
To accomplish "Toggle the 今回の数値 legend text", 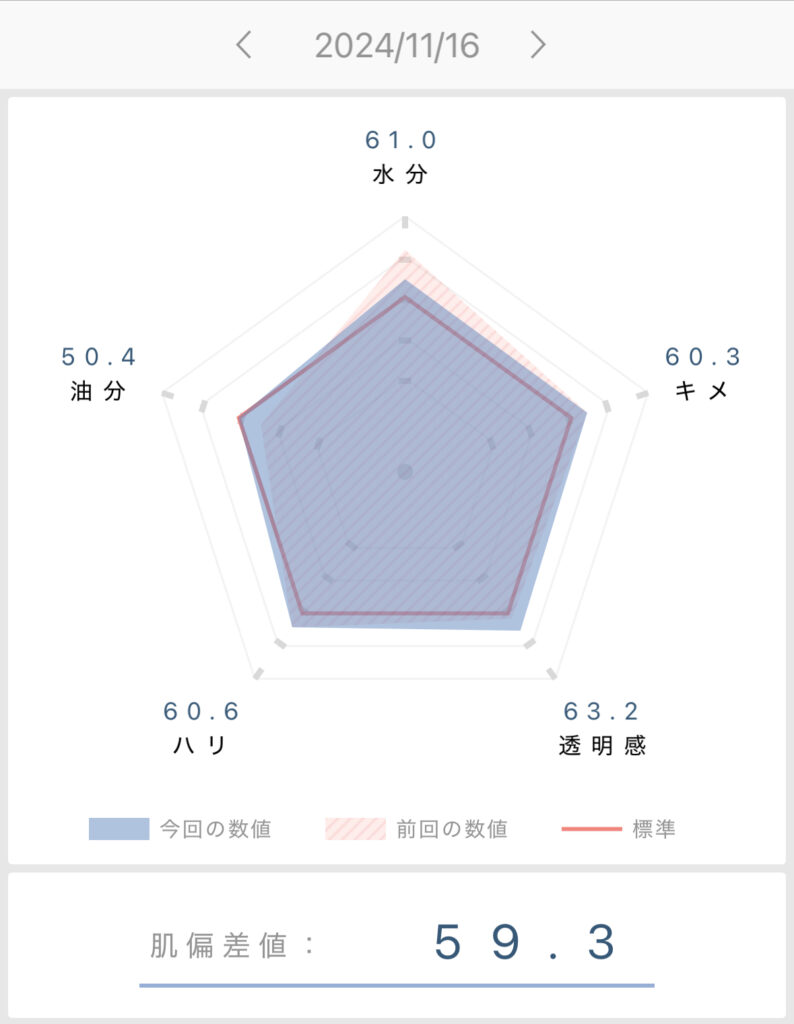I will [x=215, y=829].
